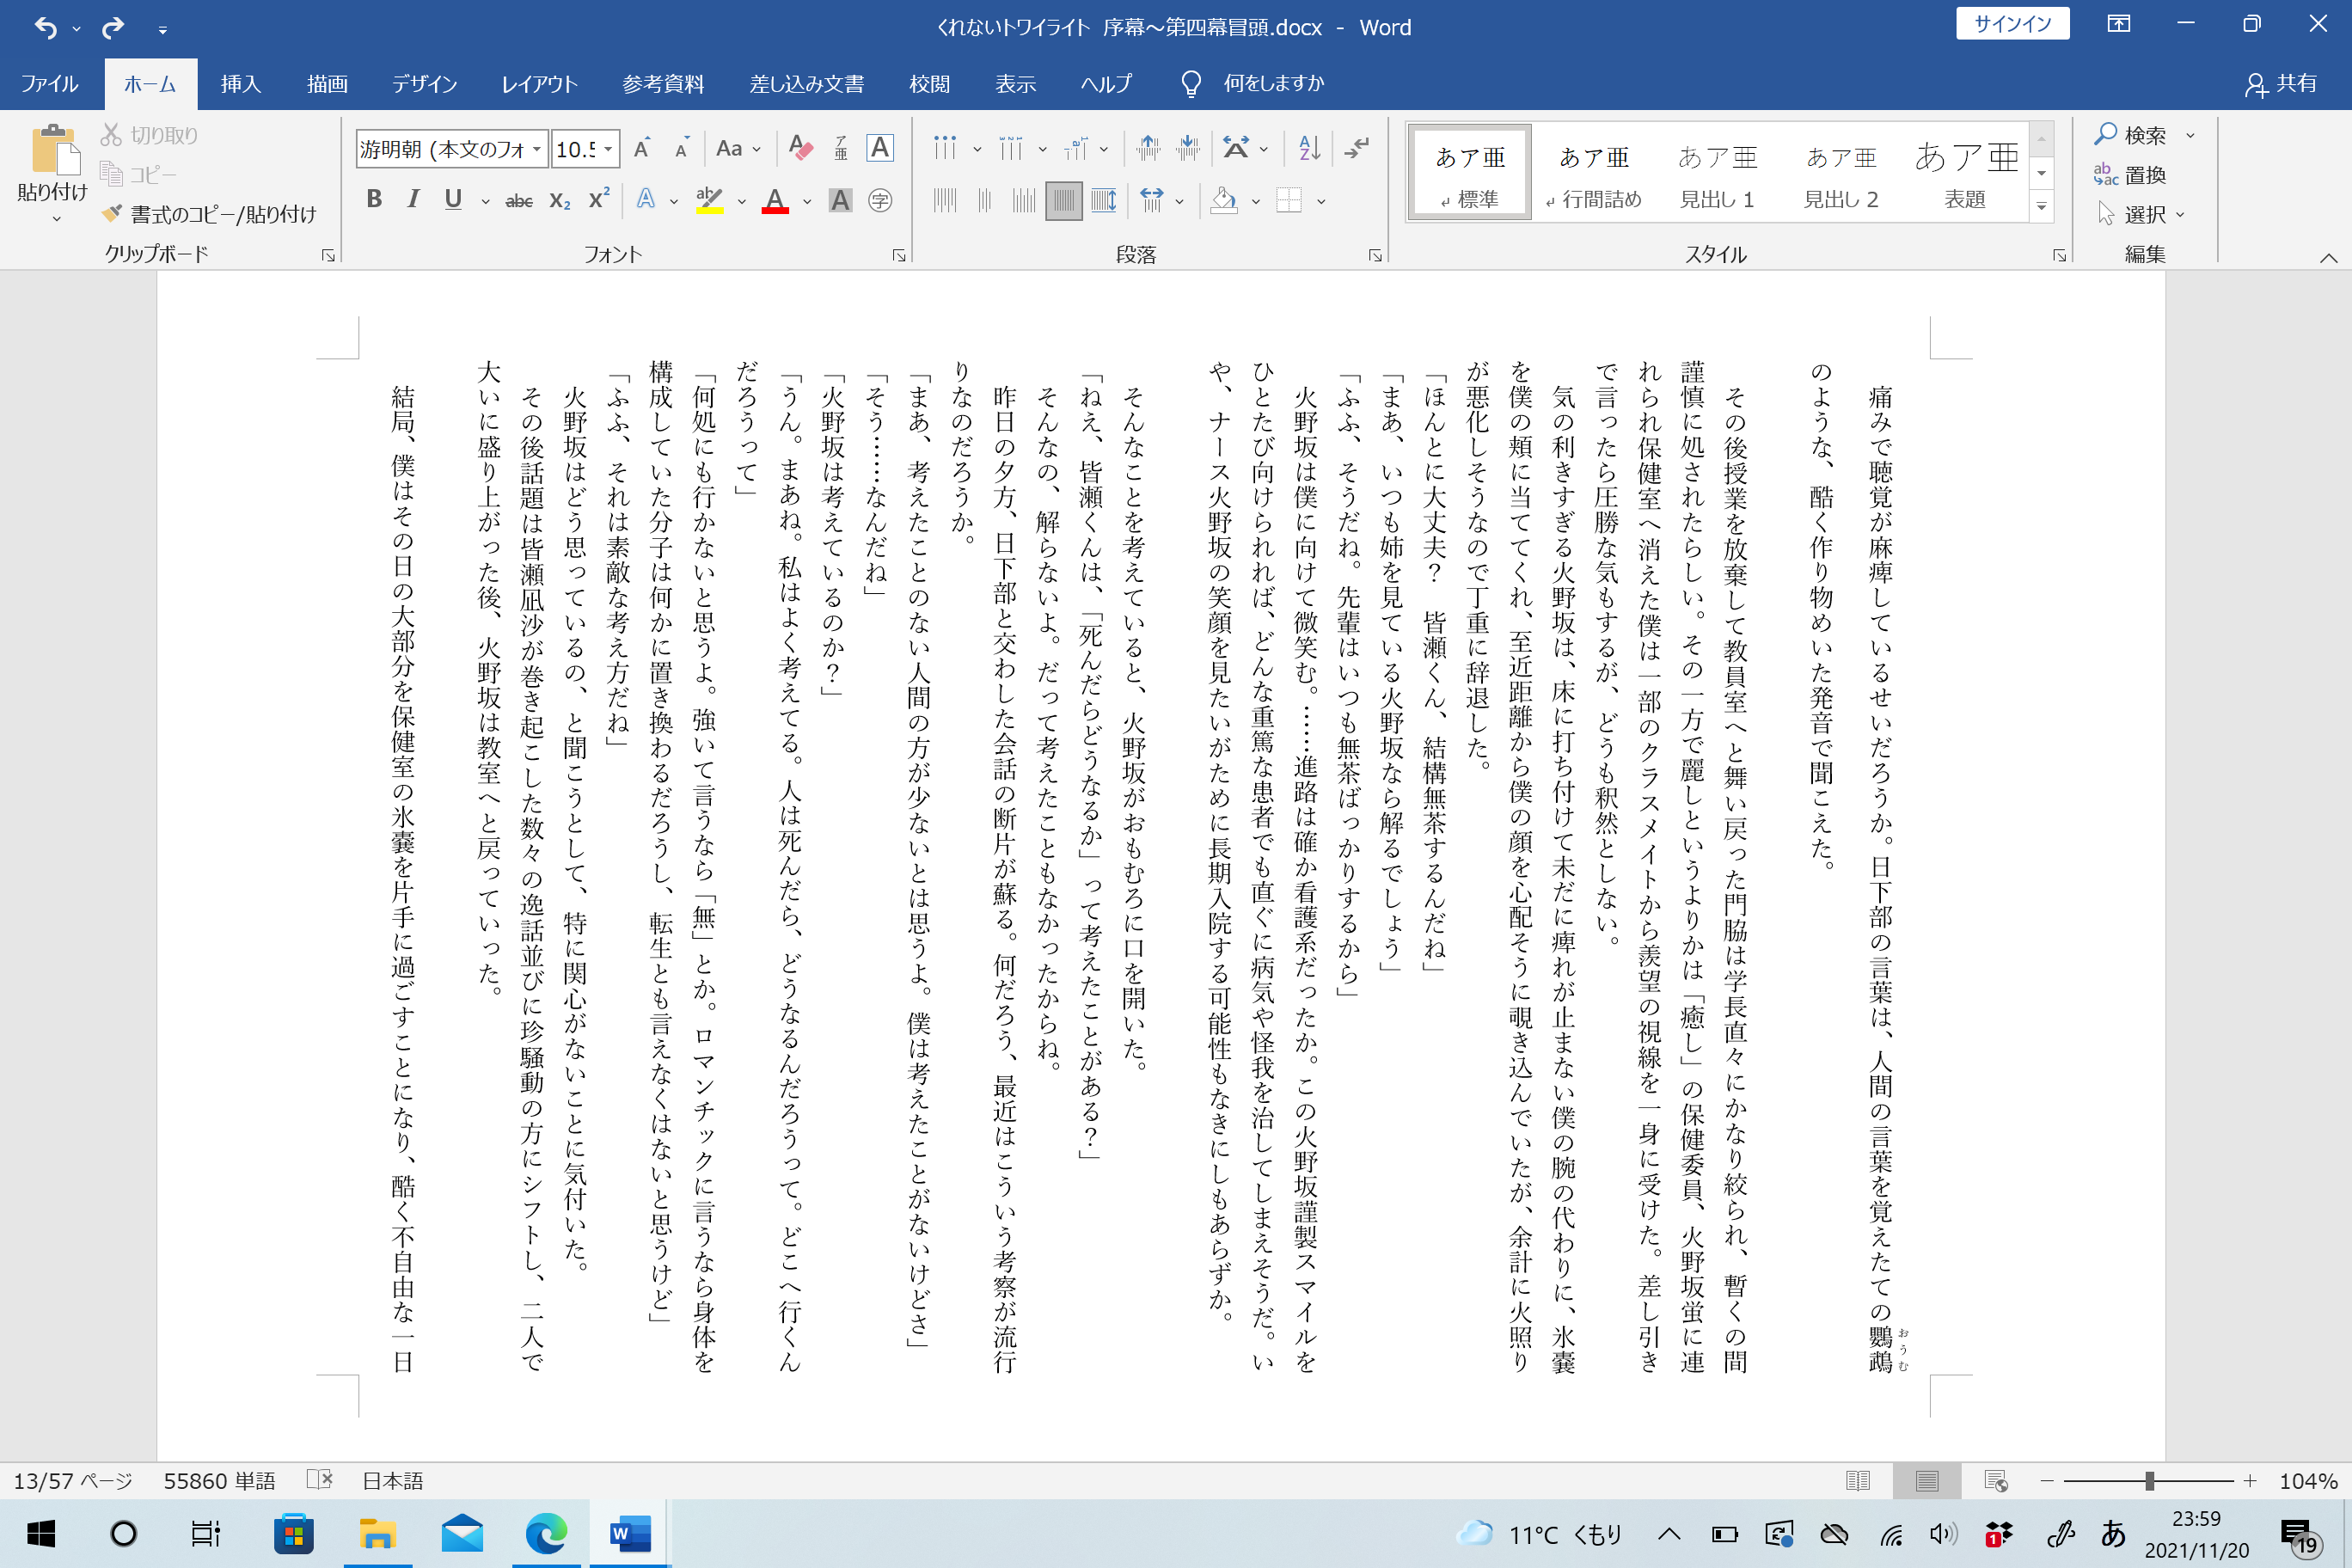The width and height of the screenshot is (2352, 1568).
Task: Open the font size dropdown
Action: point(608,149)
